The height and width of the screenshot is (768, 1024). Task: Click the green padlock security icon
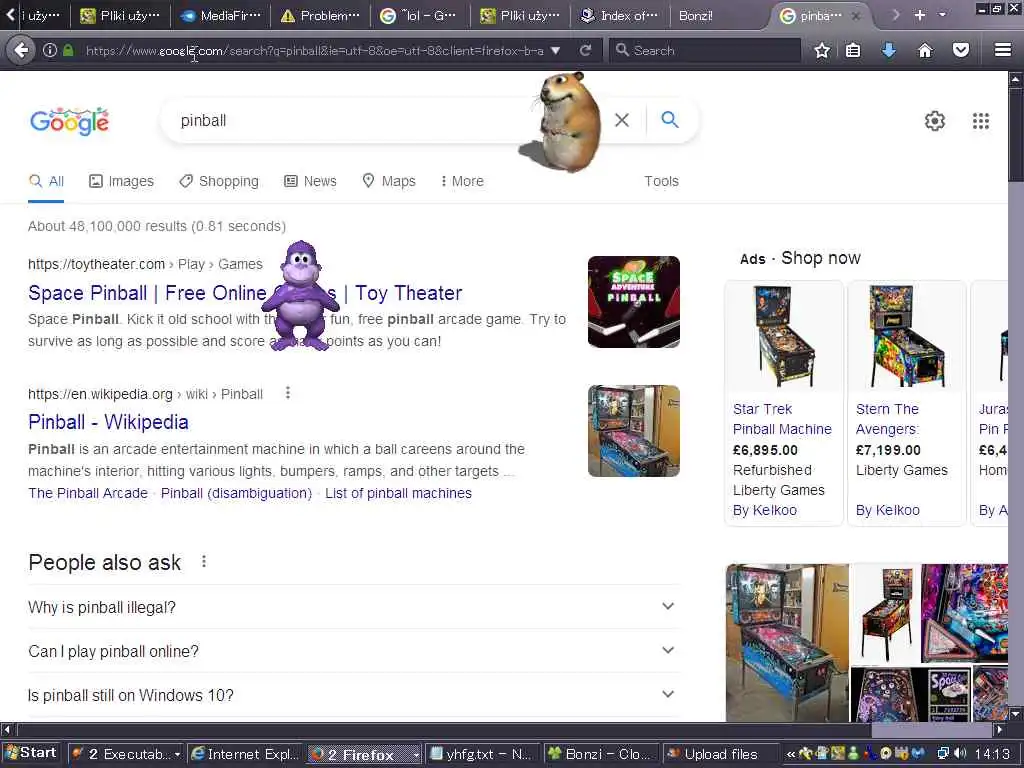click(68, 50)
